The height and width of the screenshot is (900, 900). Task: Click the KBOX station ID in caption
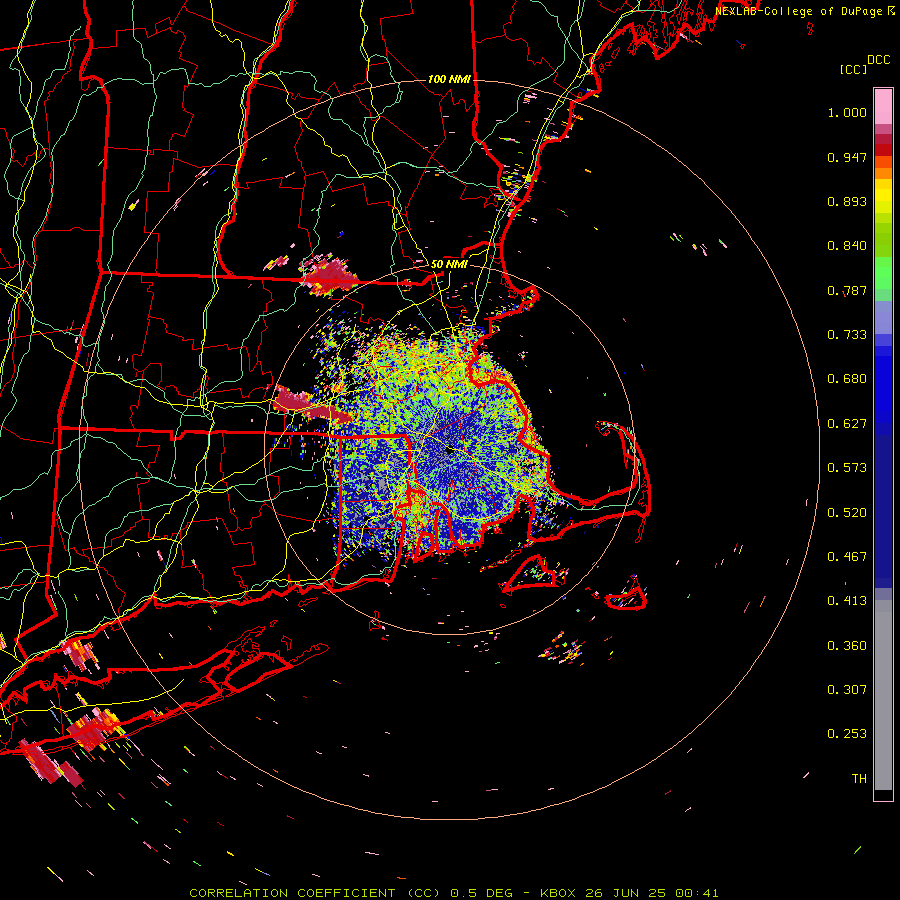pos(560,893)
